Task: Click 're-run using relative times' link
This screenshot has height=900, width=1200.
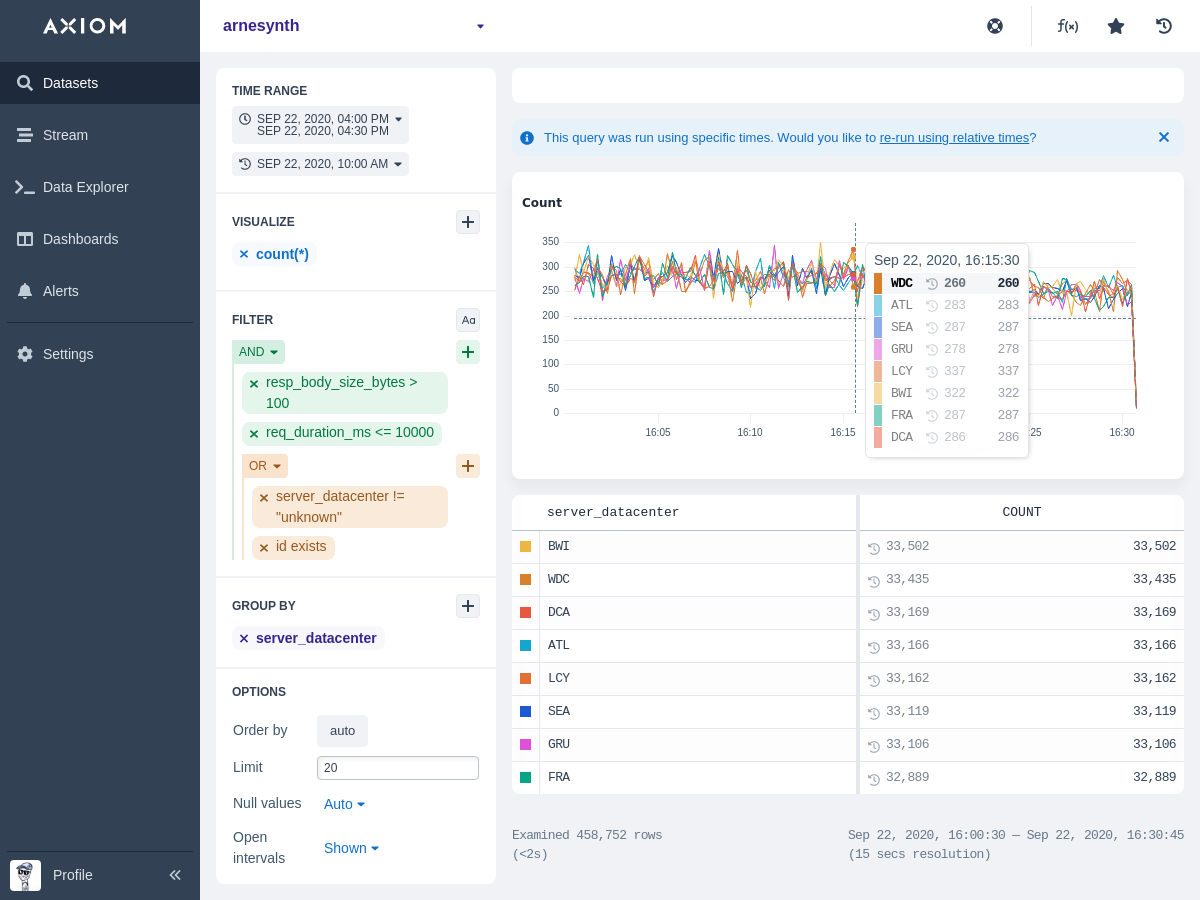Action: coord(954,138)
